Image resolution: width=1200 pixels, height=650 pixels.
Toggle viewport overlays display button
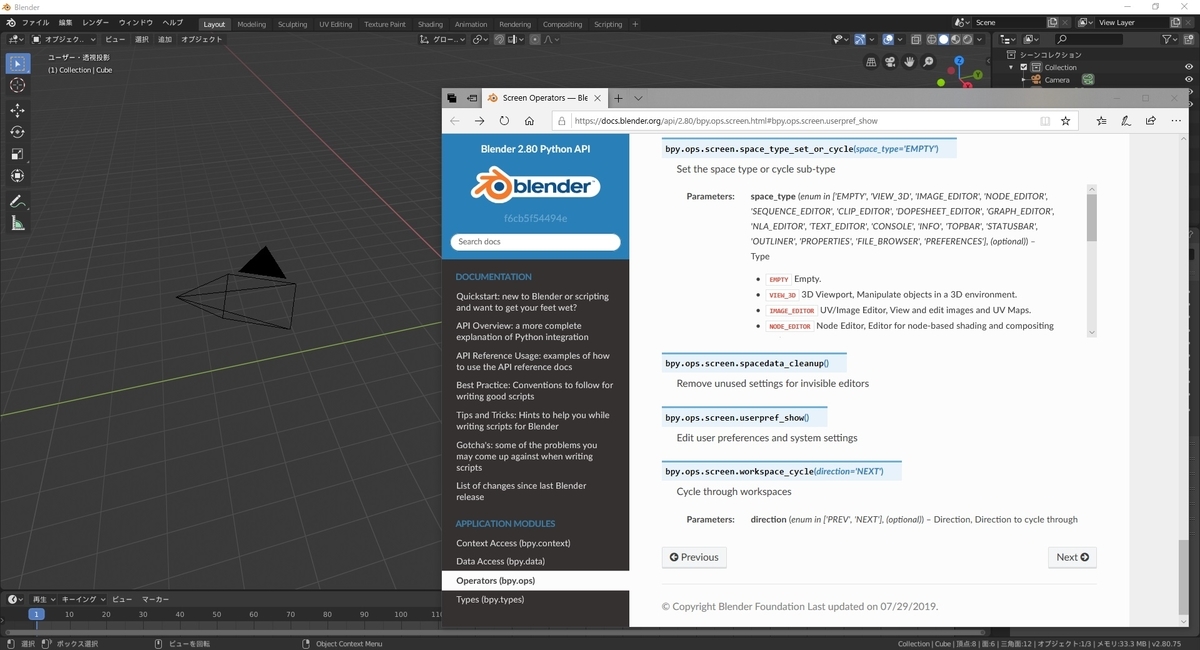(x=888, y=39)
